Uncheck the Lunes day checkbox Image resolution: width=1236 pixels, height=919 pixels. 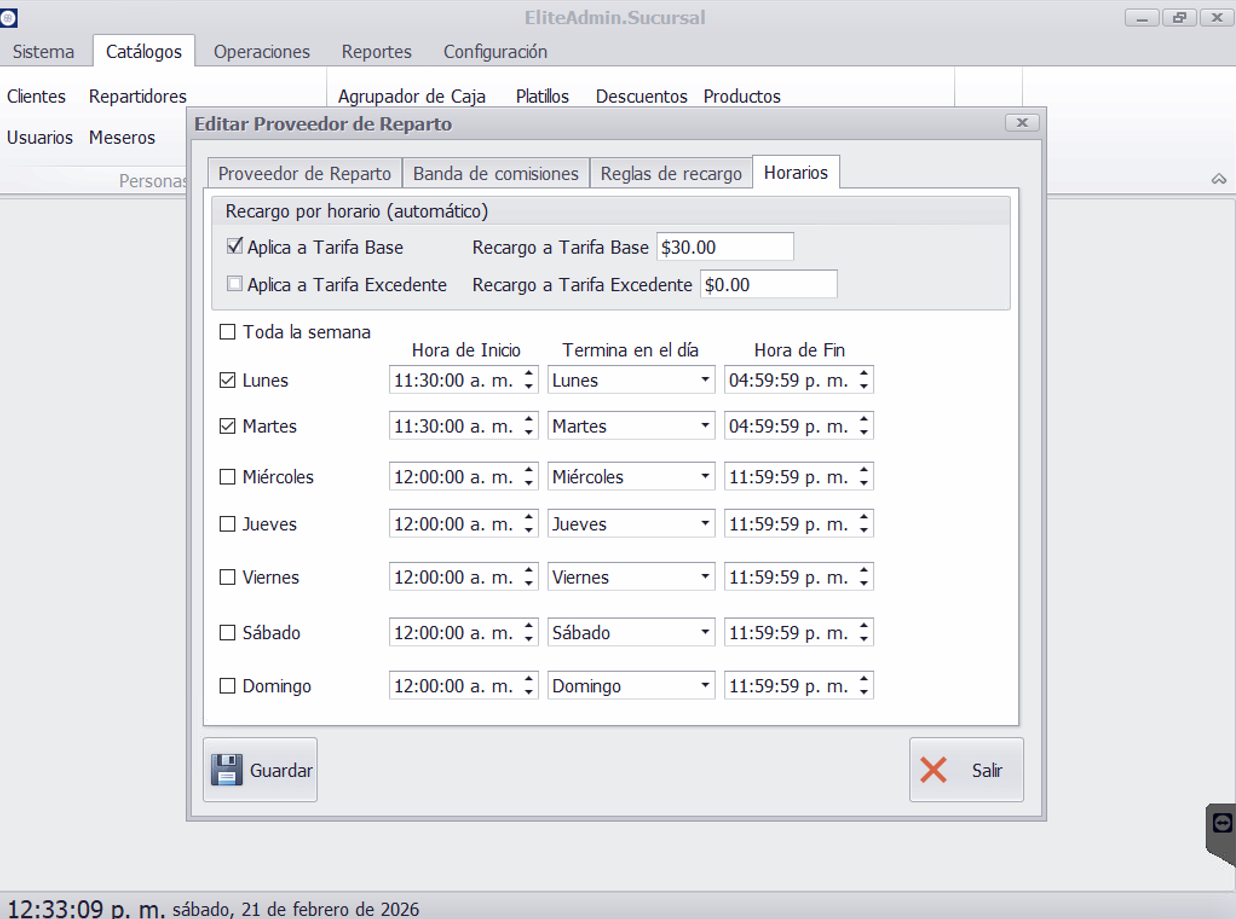coord(228,380)
